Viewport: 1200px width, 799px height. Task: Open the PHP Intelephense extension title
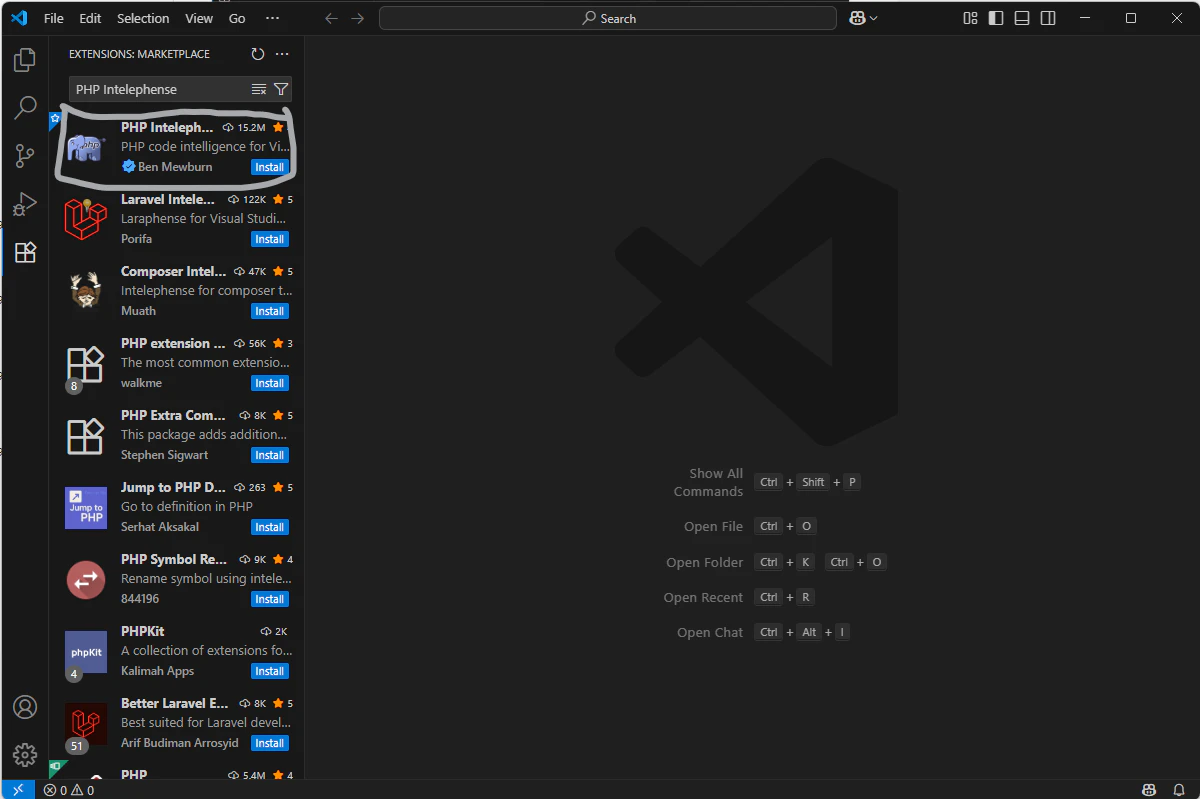pos(167,127)
